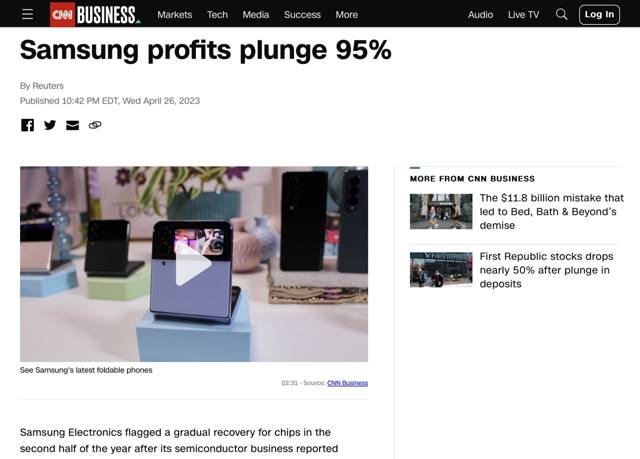Expand the More menu

(347, 15)
